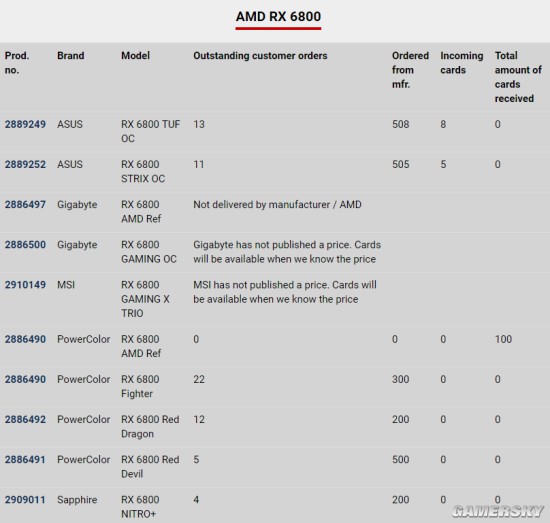
Task: Click the AMD RX 6800 heading
Action: pos(278,16)
